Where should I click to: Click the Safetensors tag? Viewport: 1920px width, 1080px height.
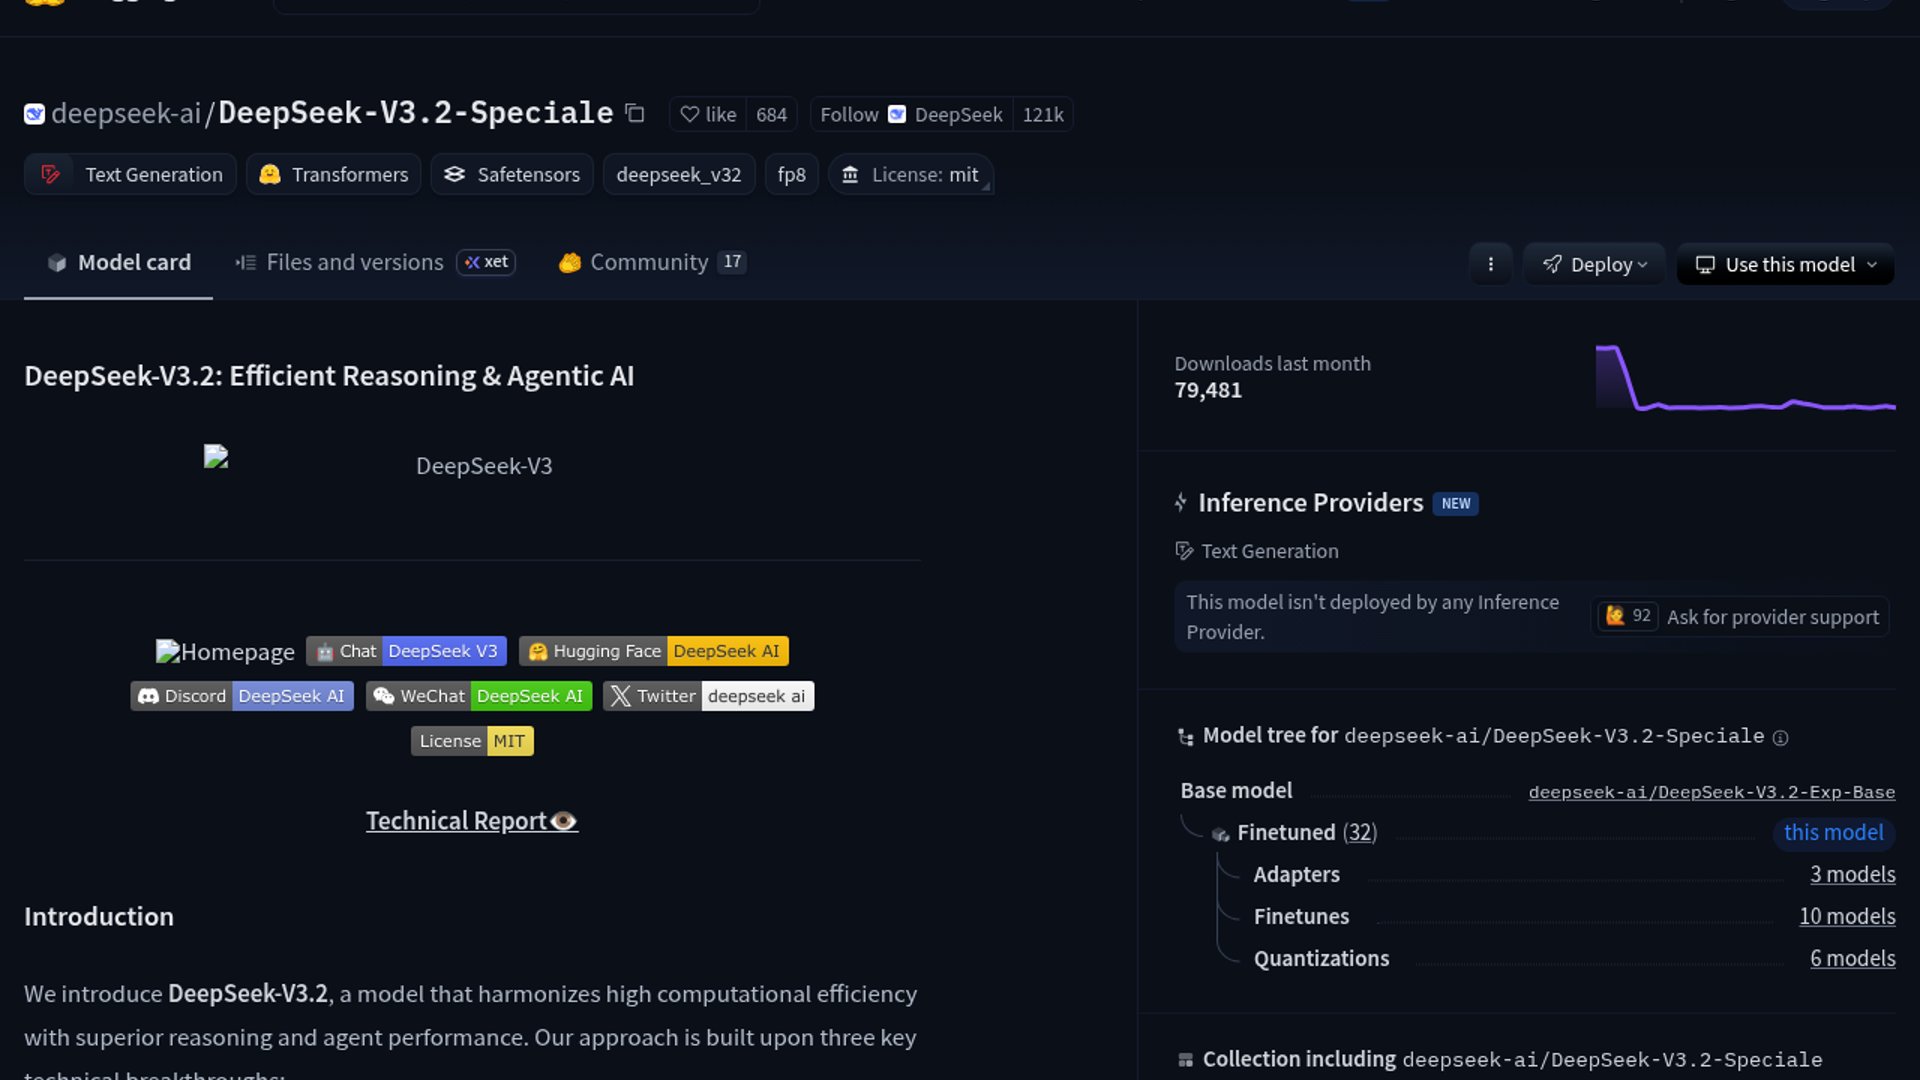pos(512,175)
